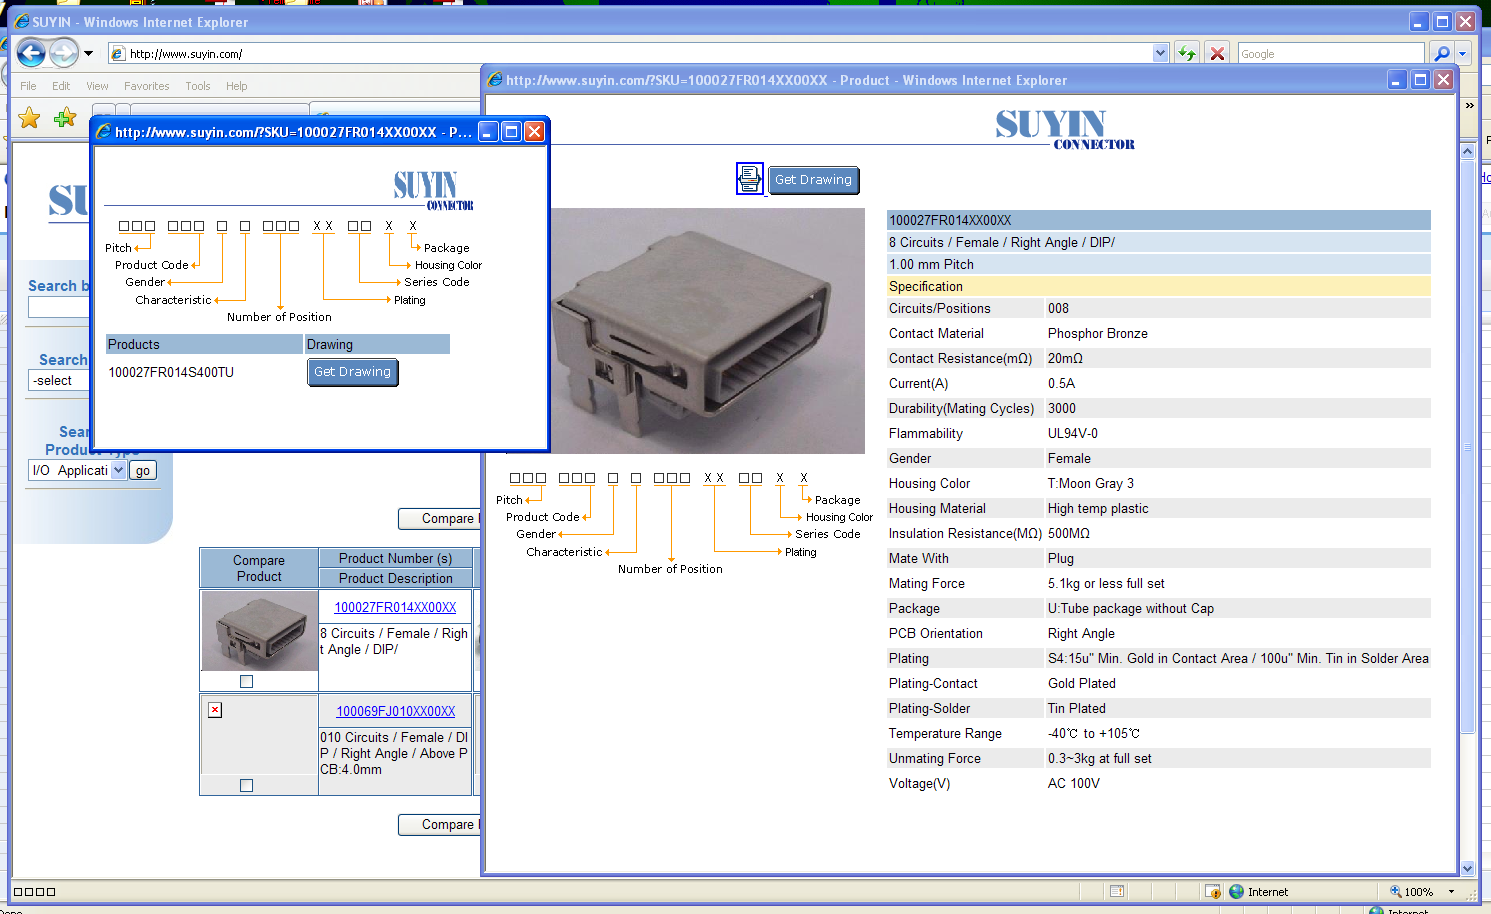This screenshot has height=914, width=1491.
Task: Click Housing Color value T:Moon Gray 3
Action: tap(1091, 484)
